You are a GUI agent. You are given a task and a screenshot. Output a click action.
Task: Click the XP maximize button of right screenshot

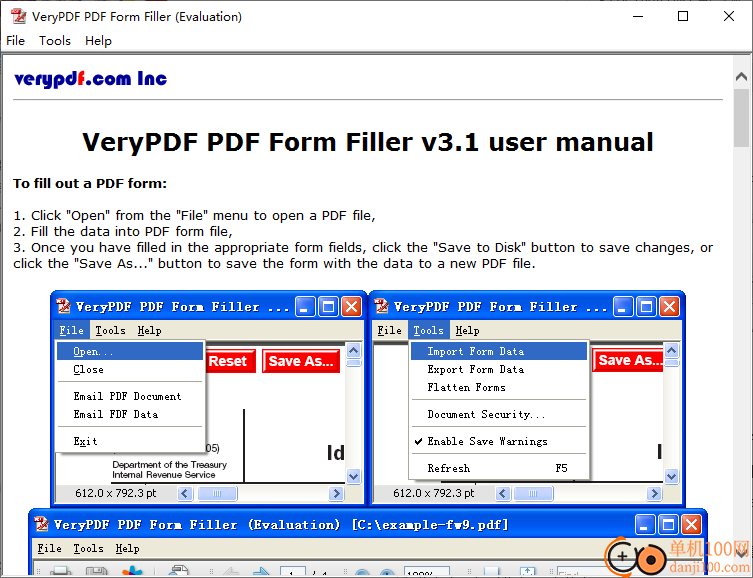tap(646, 307)
